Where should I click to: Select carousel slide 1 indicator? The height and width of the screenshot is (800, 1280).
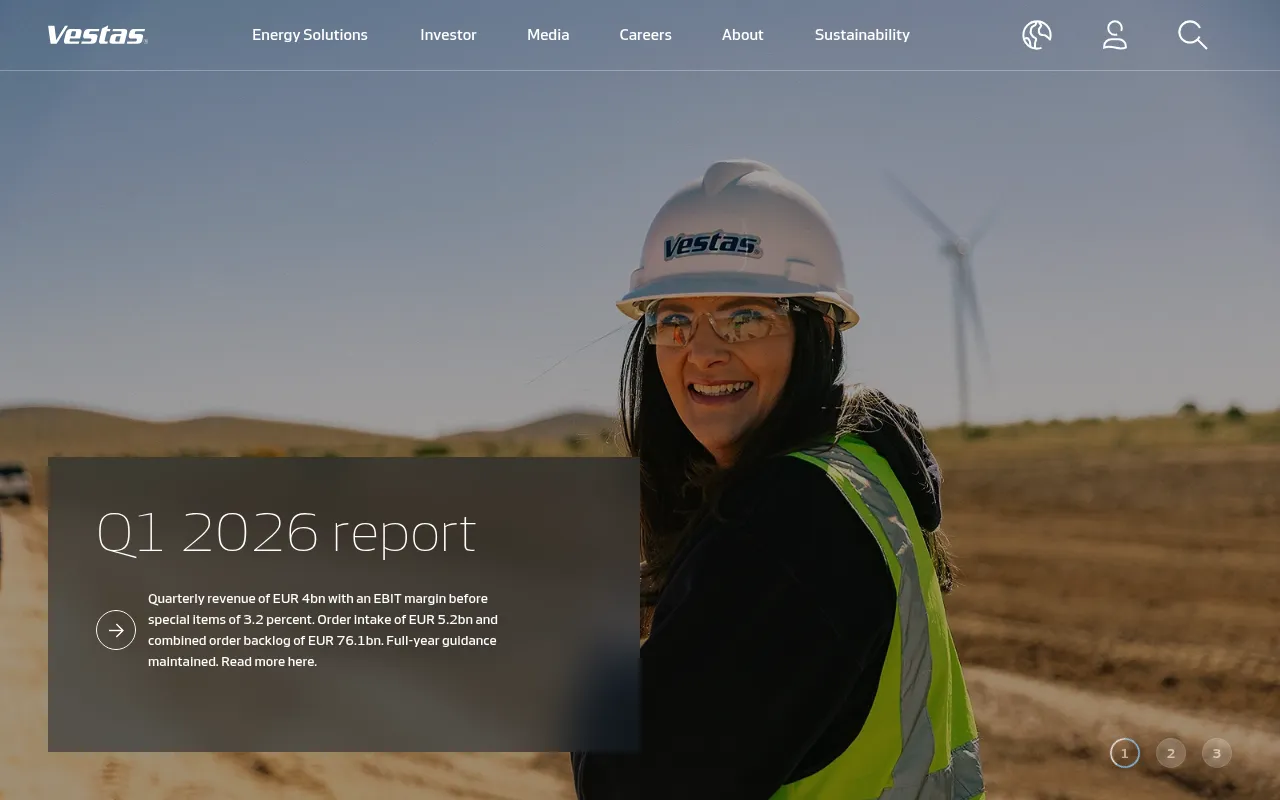(x=1125, y=753)
